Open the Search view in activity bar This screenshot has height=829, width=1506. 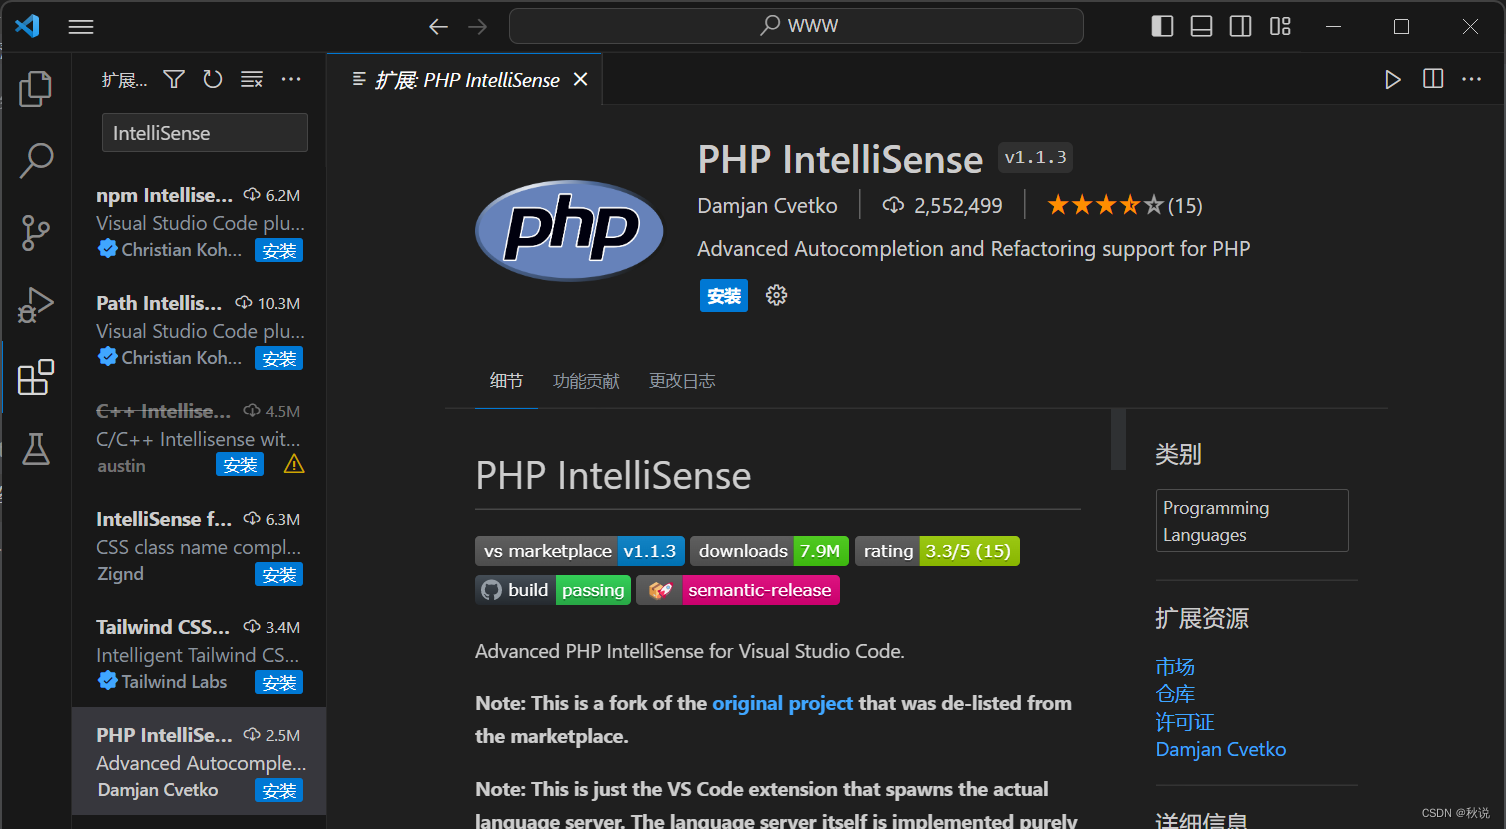[x=36, y=160]
